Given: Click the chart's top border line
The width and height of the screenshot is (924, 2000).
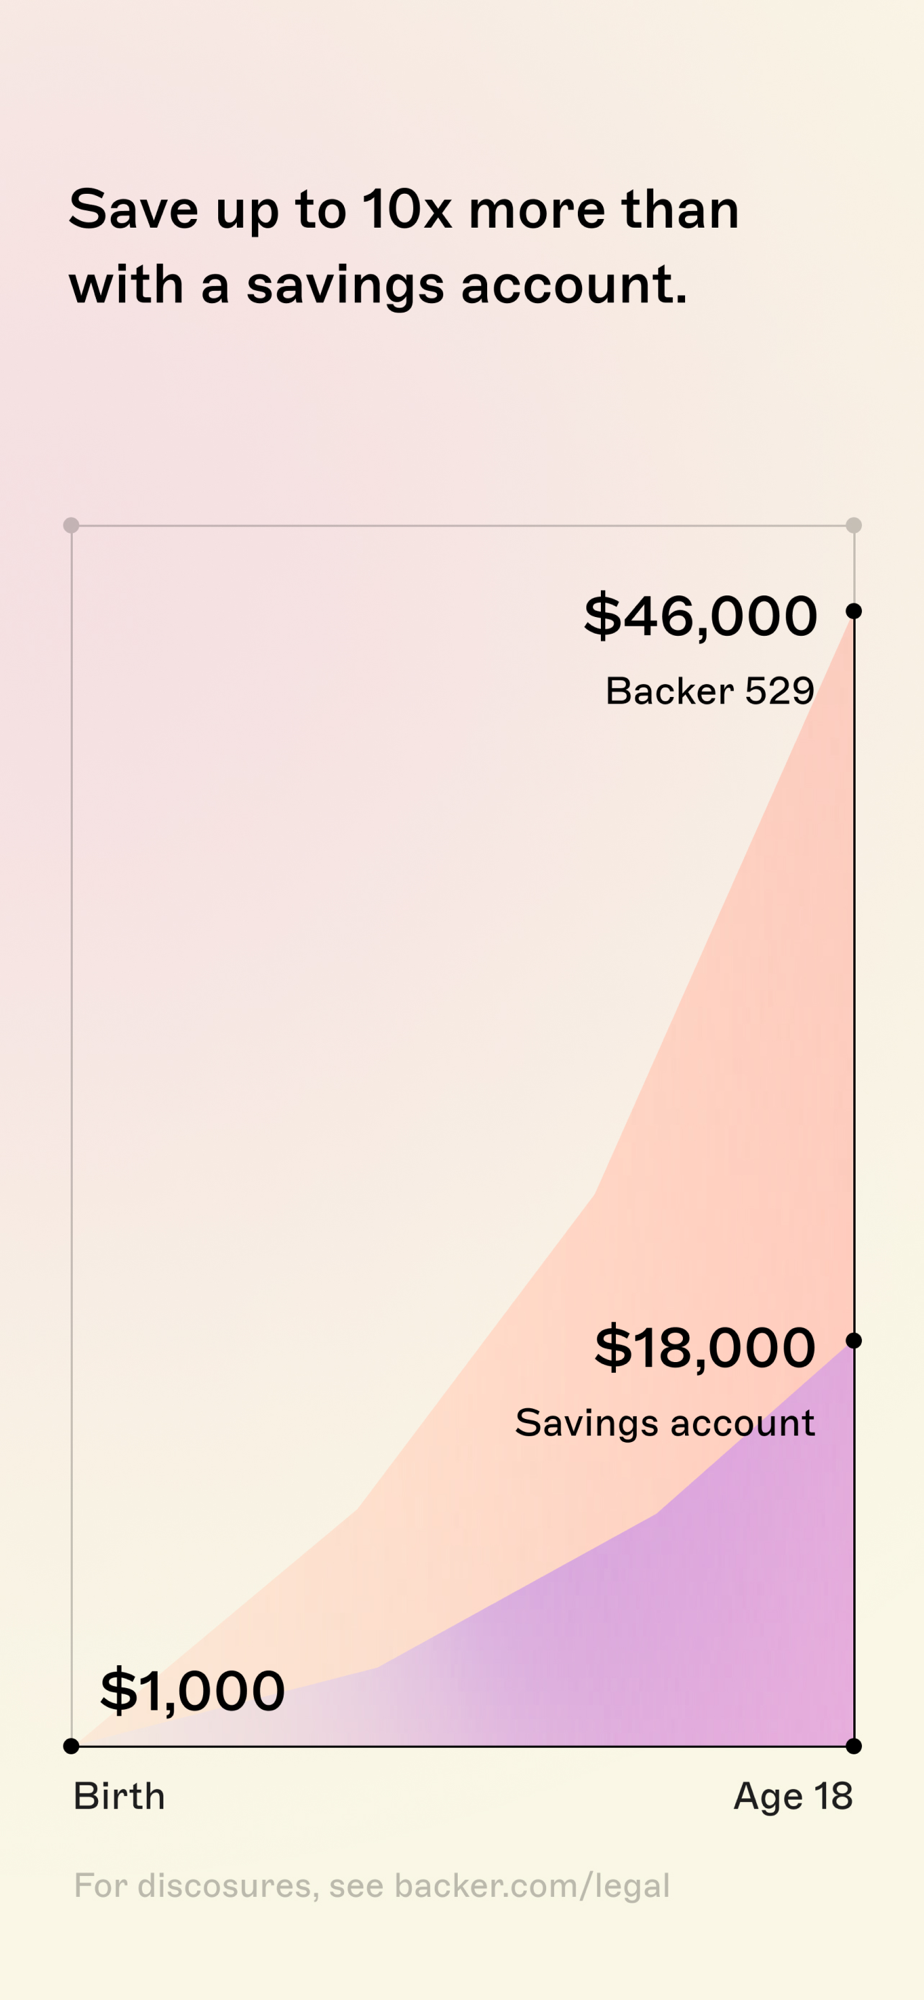Looking at the screenshot, I should pyautogui.click(x=462, y=525).
